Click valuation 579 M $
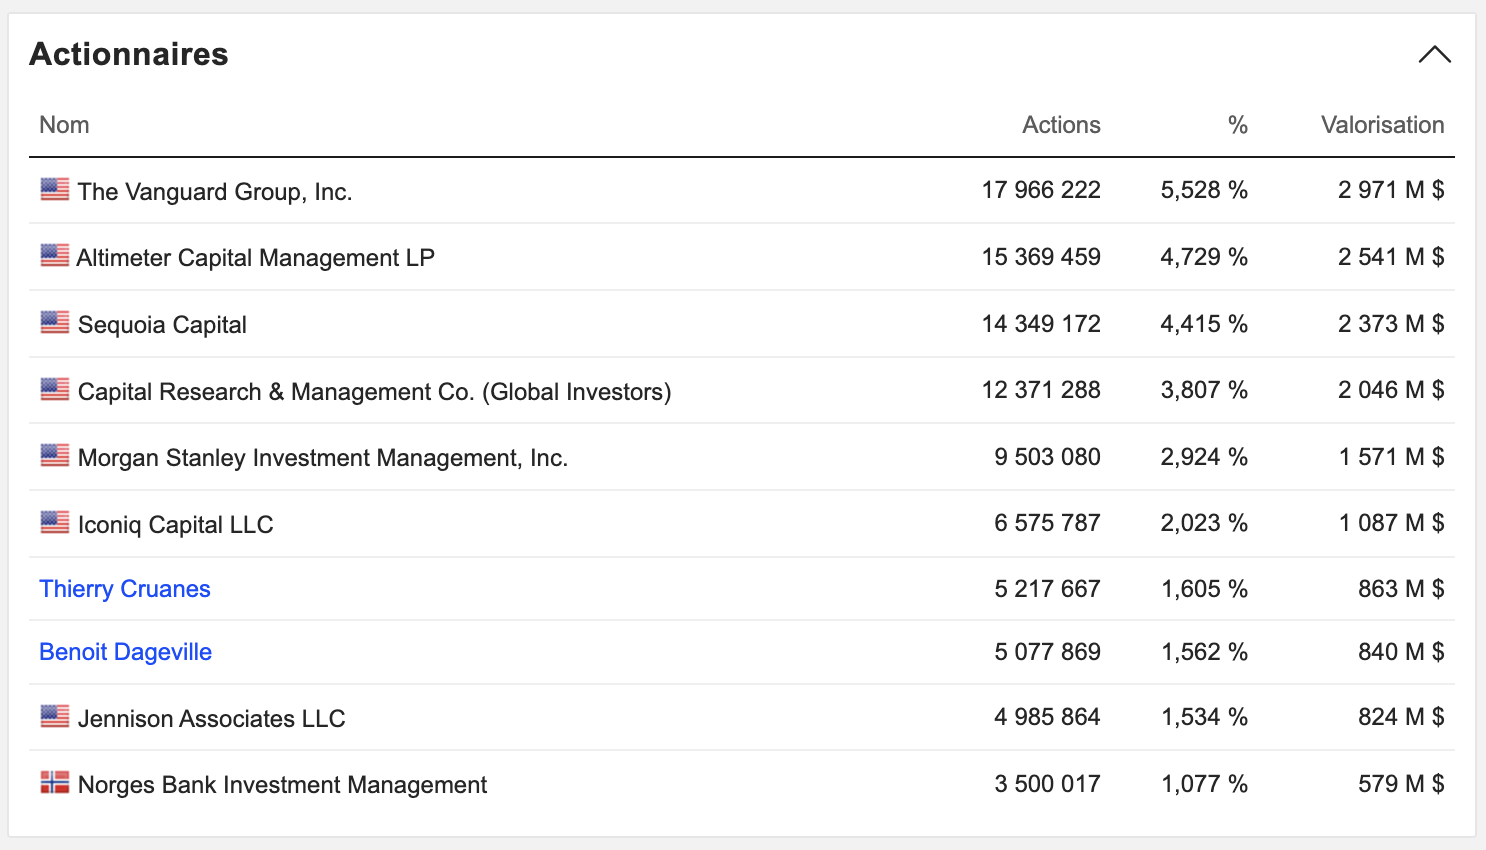 1401,784
